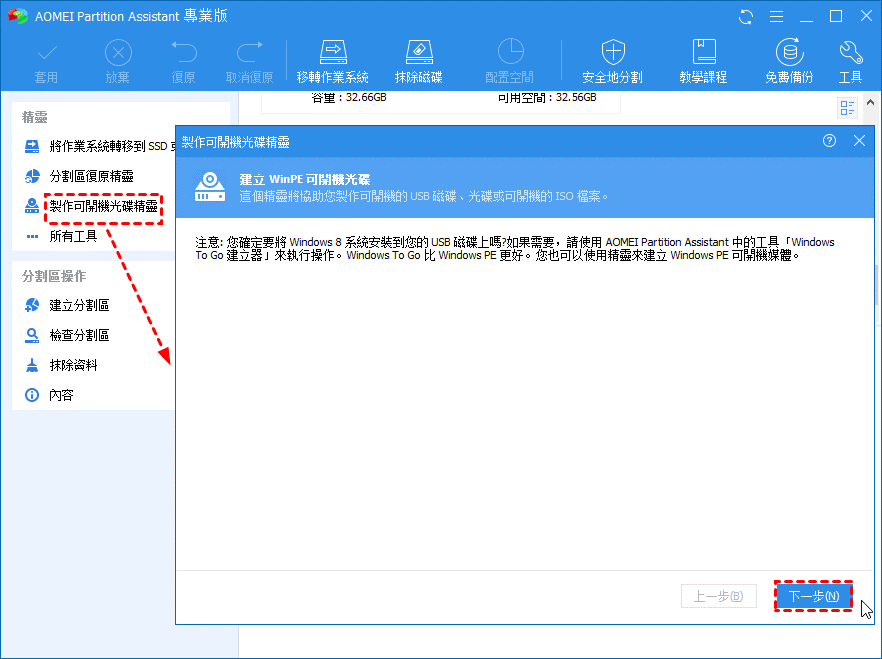Click the partition recovery pie icon
Screen dimensions: 882x659
click(x=32, y=176)
